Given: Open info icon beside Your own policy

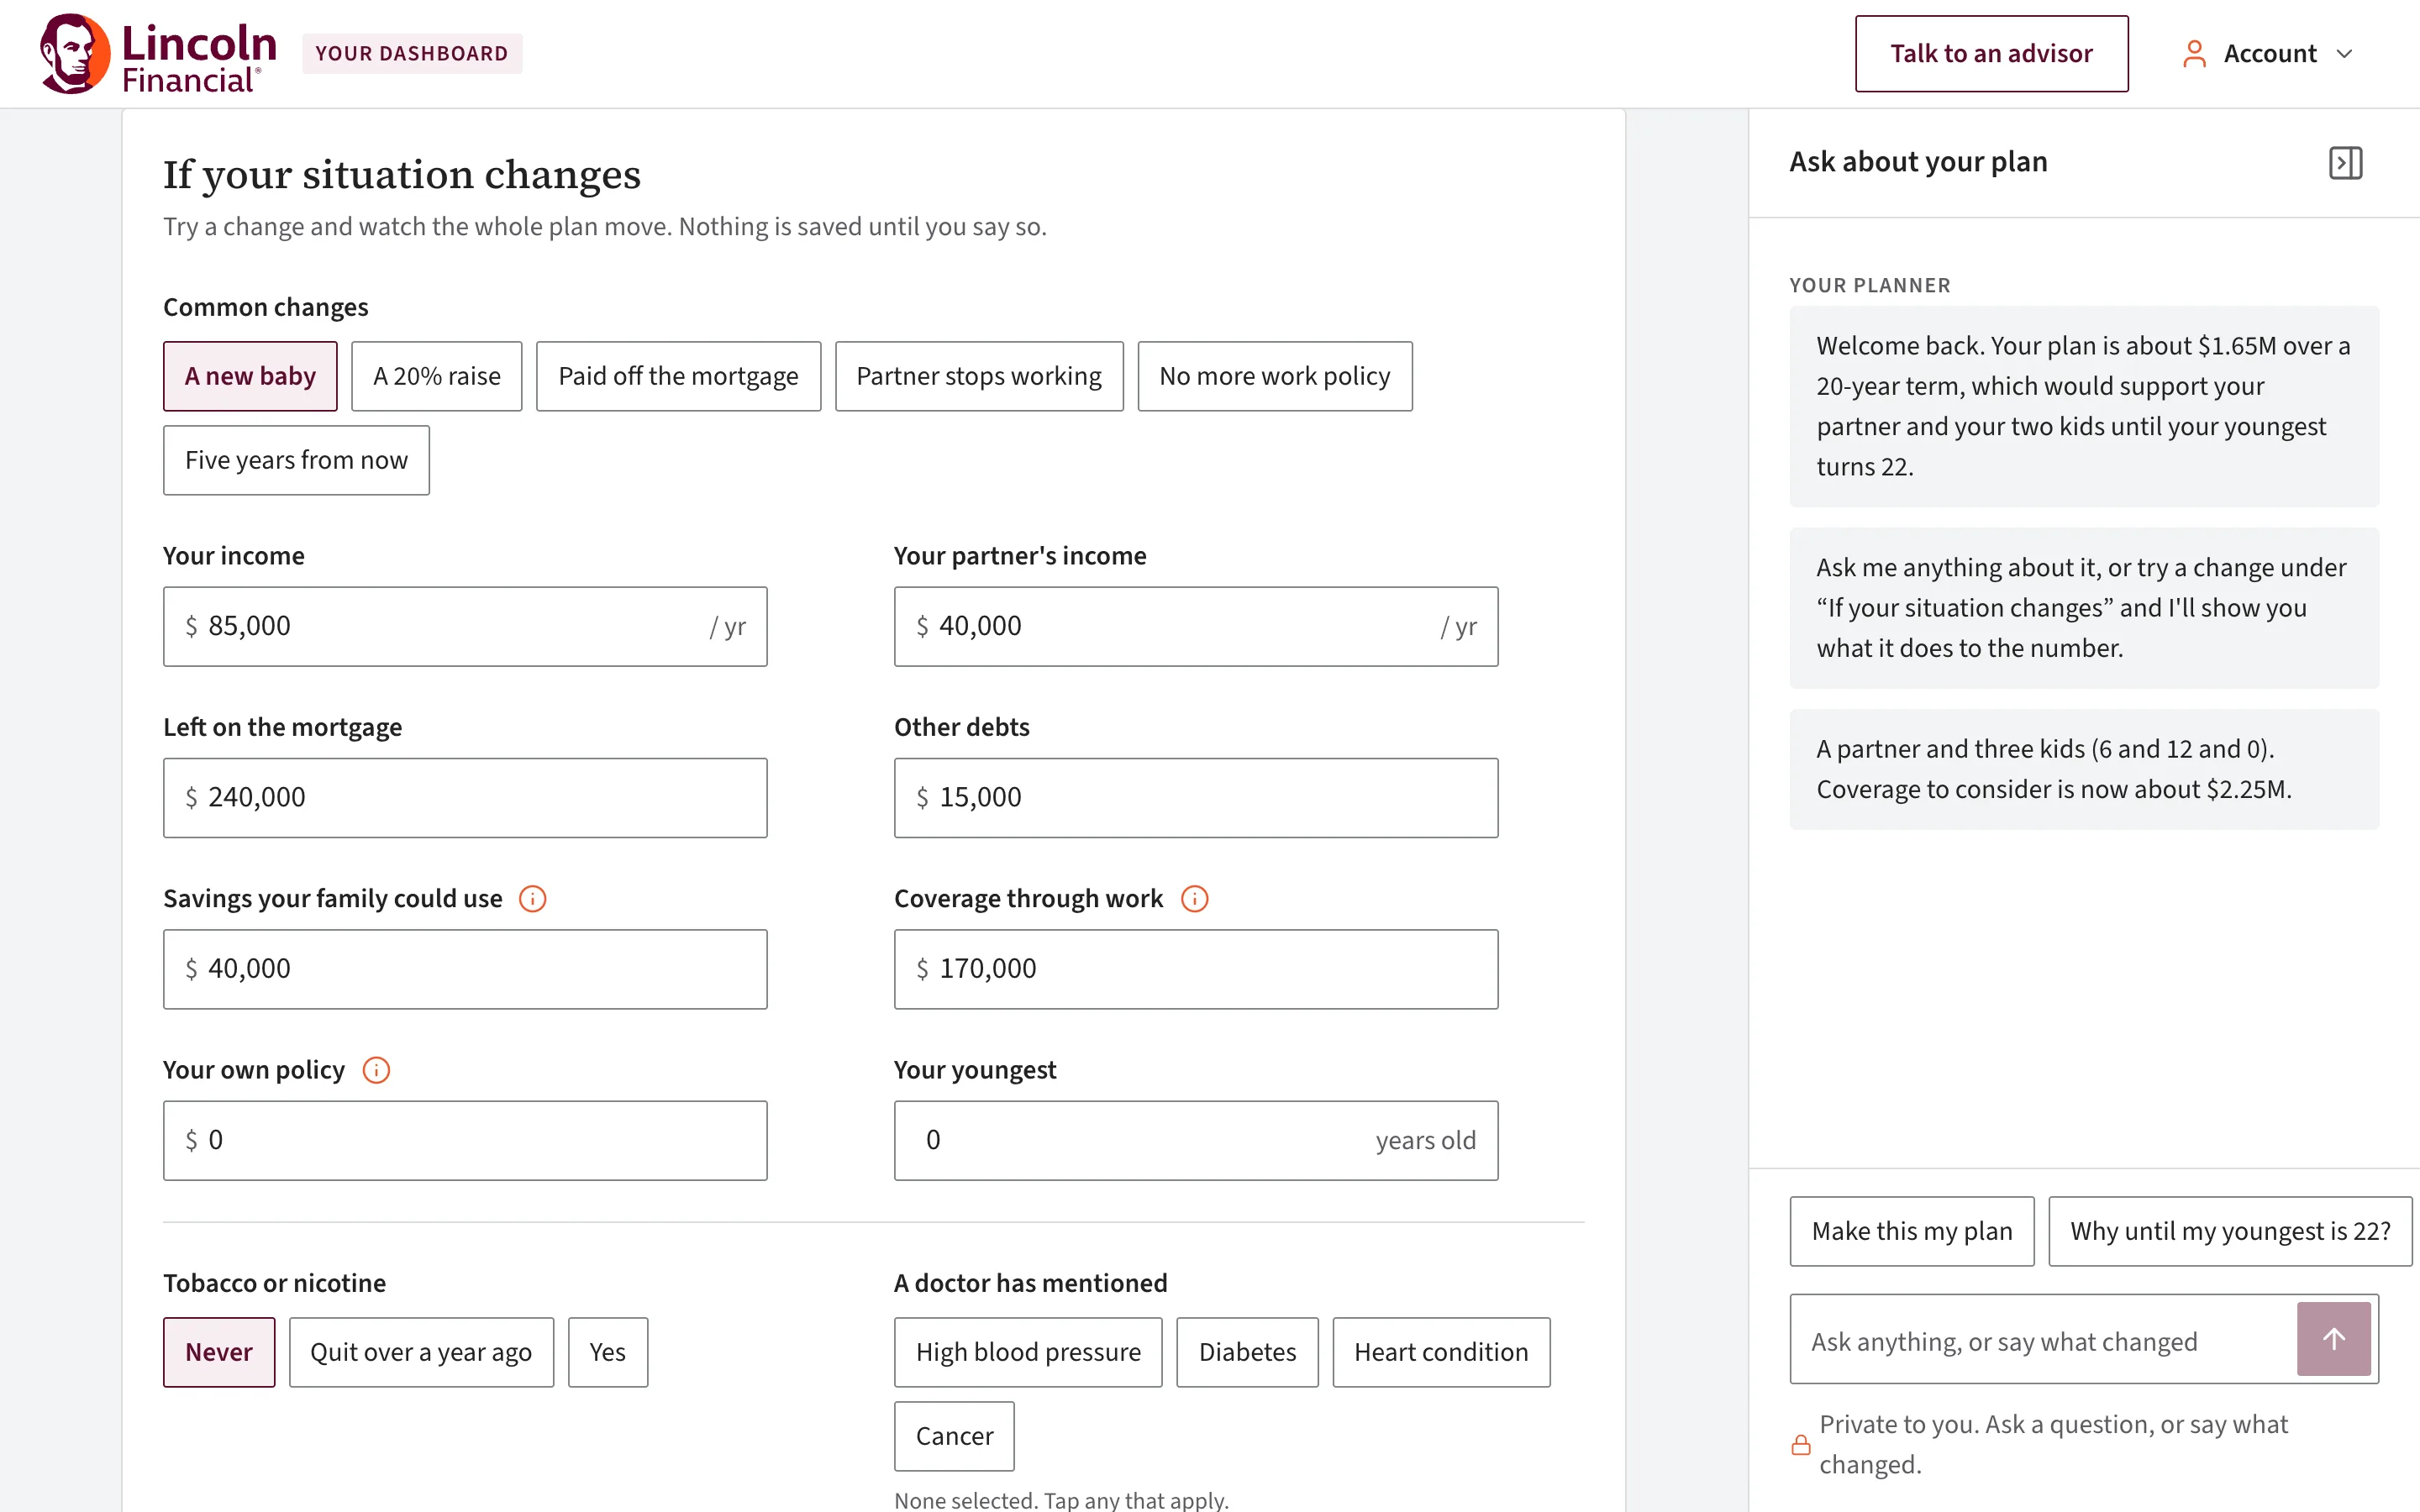Looking at the screenshot, I should pyautogui.click(x=376, y=1070).
